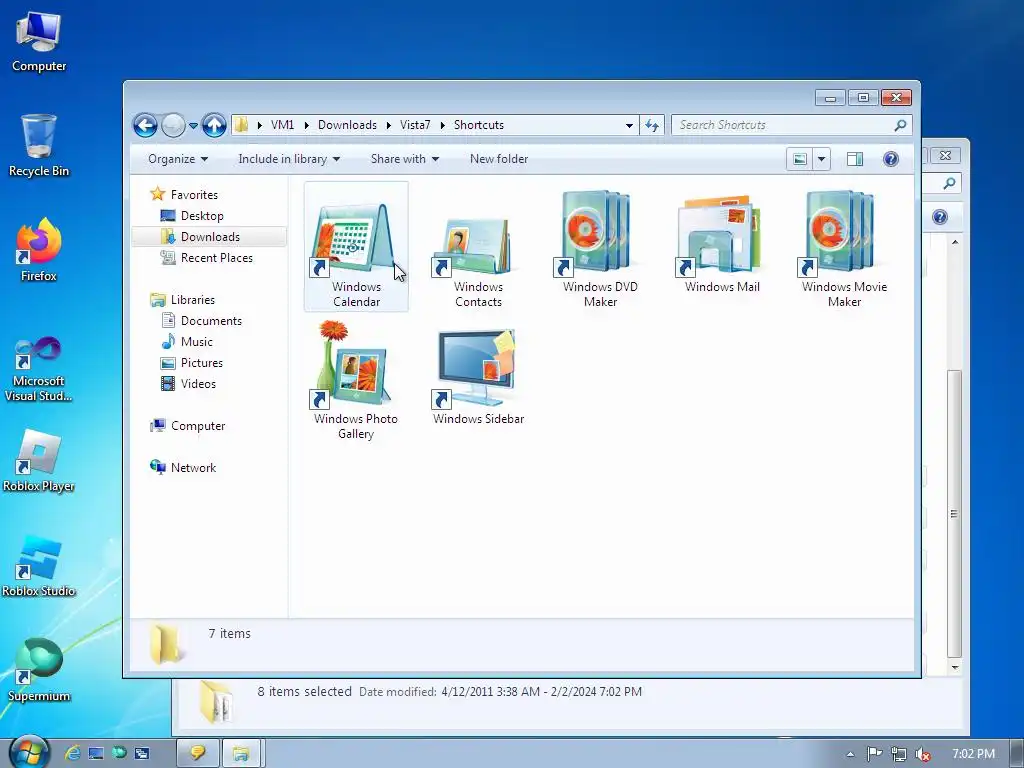This screenshot has height=768, width=1024.
Task: Expand the arrow after Downloads in path
Action: coord(389,125)
